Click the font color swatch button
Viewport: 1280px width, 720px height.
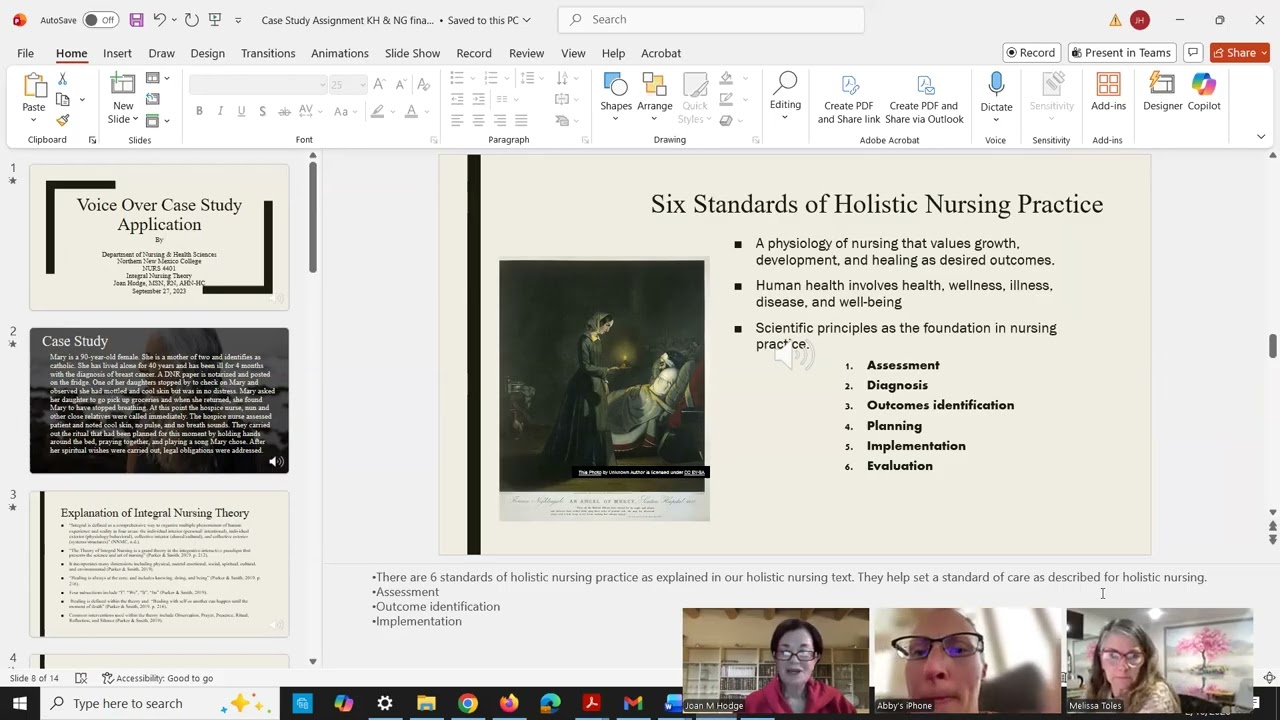(410, 111)
